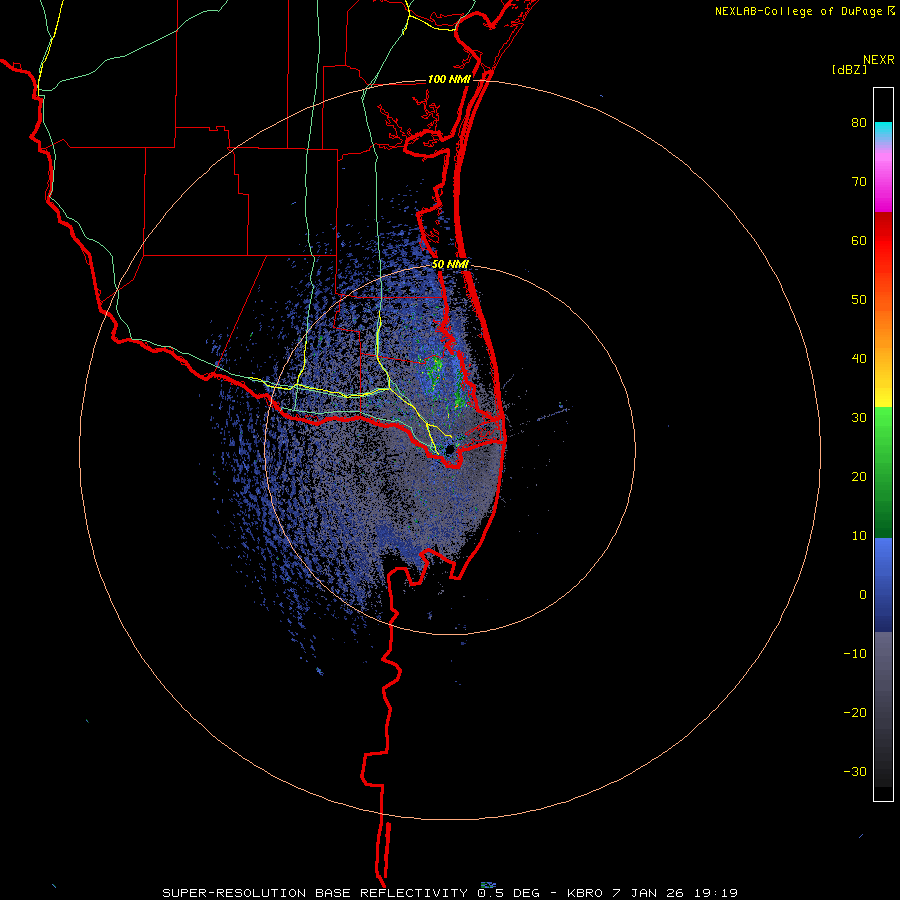Click the -20 value on dBZ scale
This screenshot has height=900, width=900.
855,713
